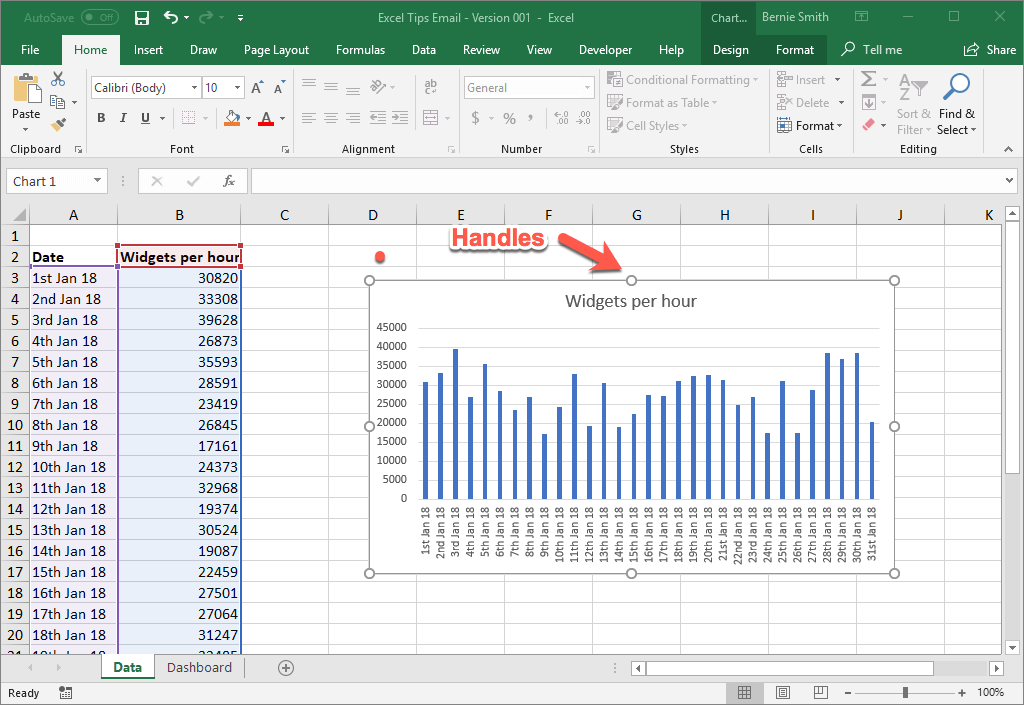The image size is (1024, 705).
Task: Add a new sheet with plus button
Action: click(x=286, y=668)
